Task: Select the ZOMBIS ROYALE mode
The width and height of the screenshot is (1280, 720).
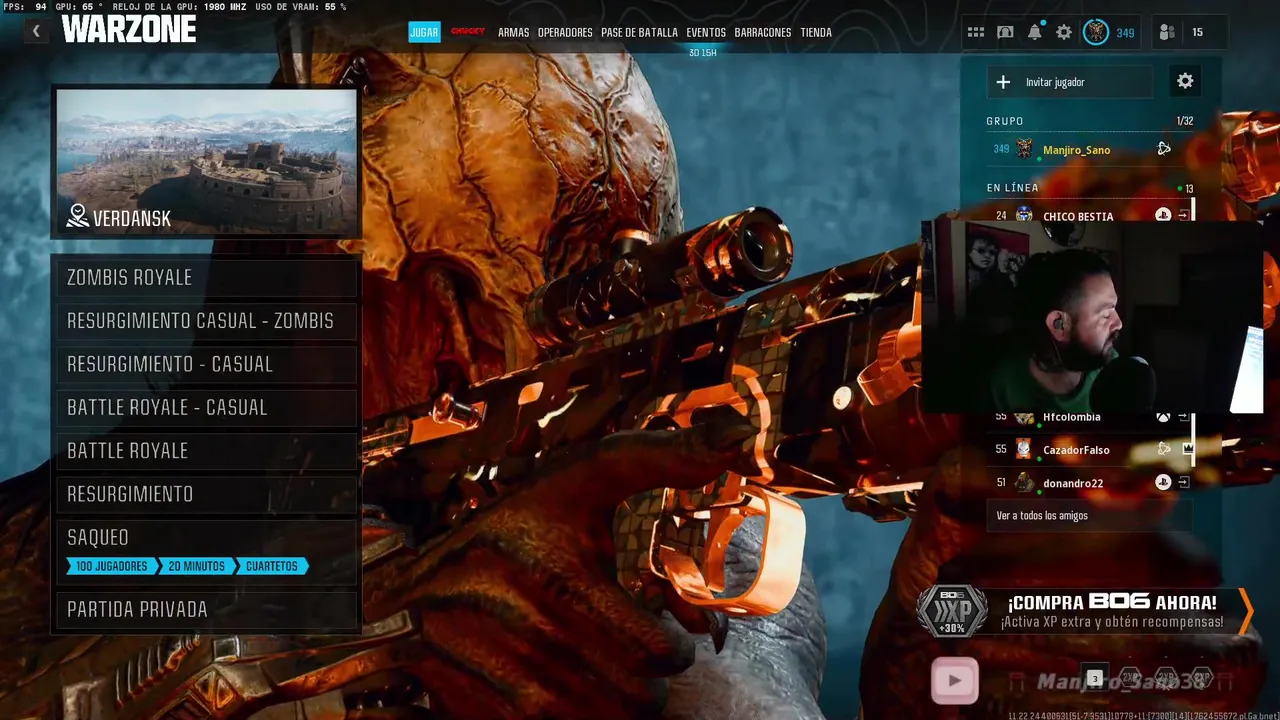Action: click(206, 278)
